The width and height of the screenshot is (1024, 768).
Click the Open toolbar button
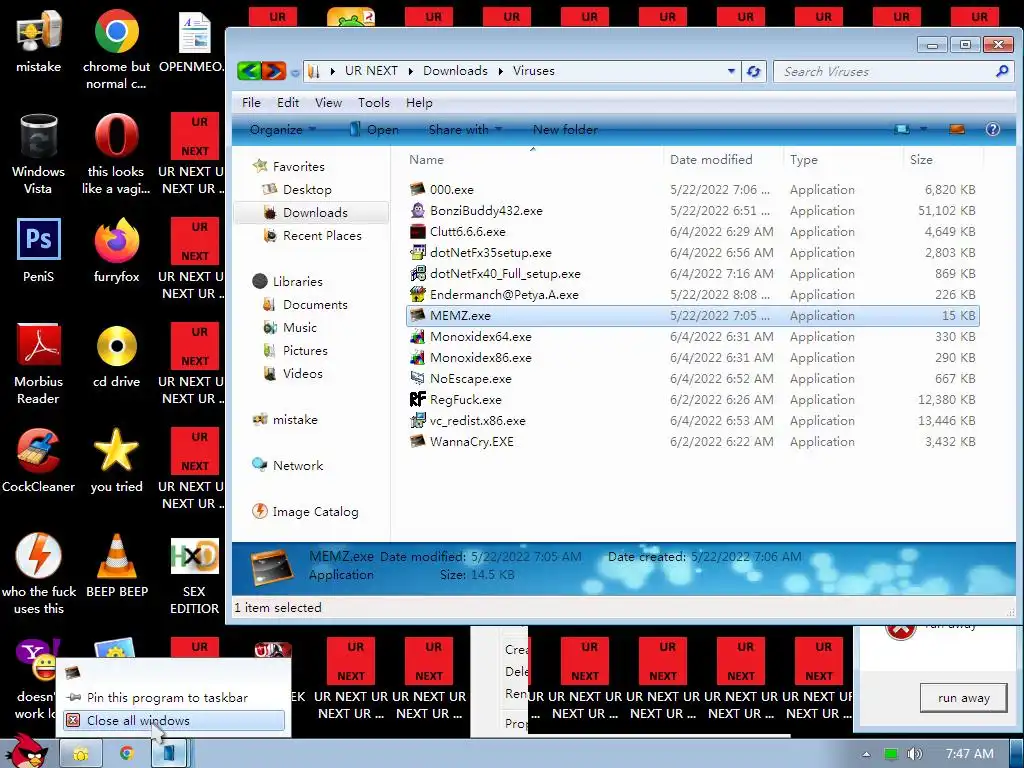(374, 129)
